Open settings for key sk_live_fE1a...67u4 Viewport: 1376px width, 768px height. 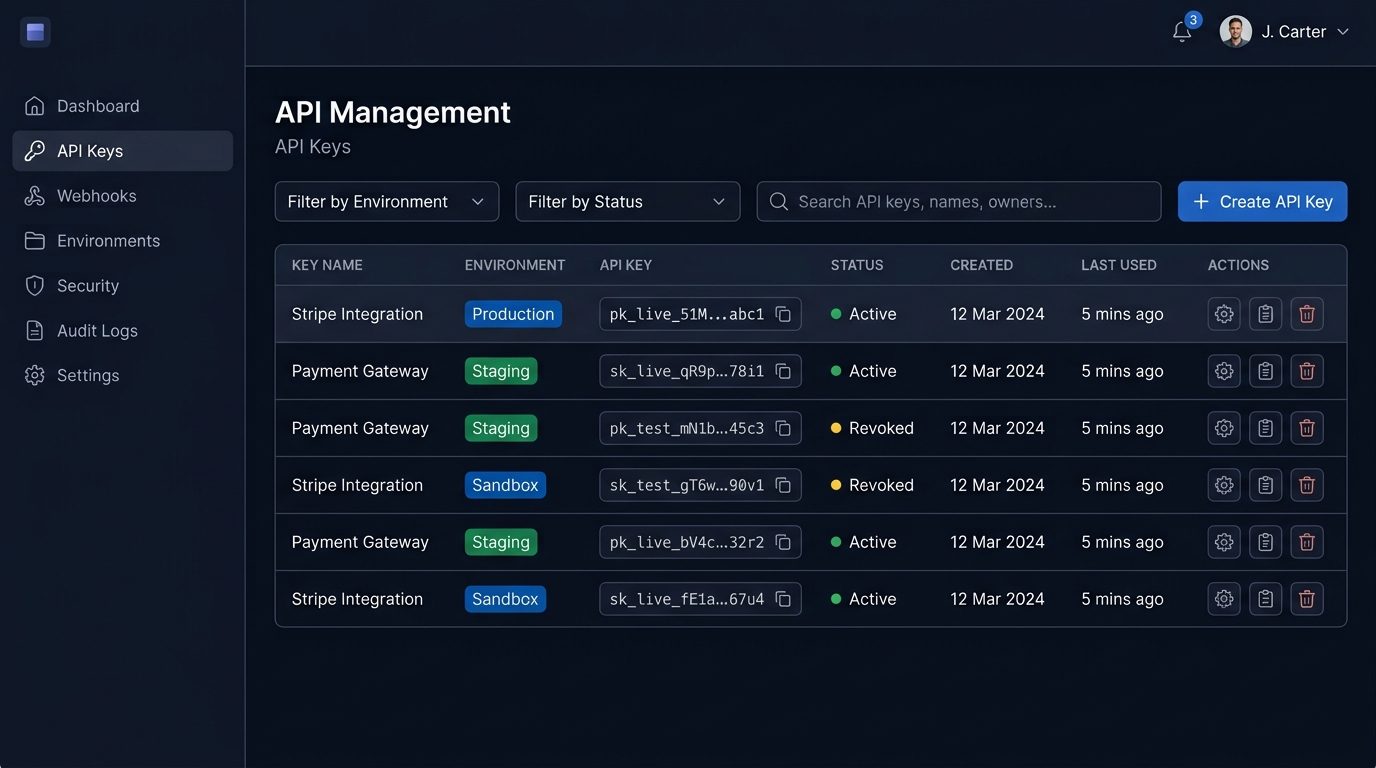pos(1224,599)
